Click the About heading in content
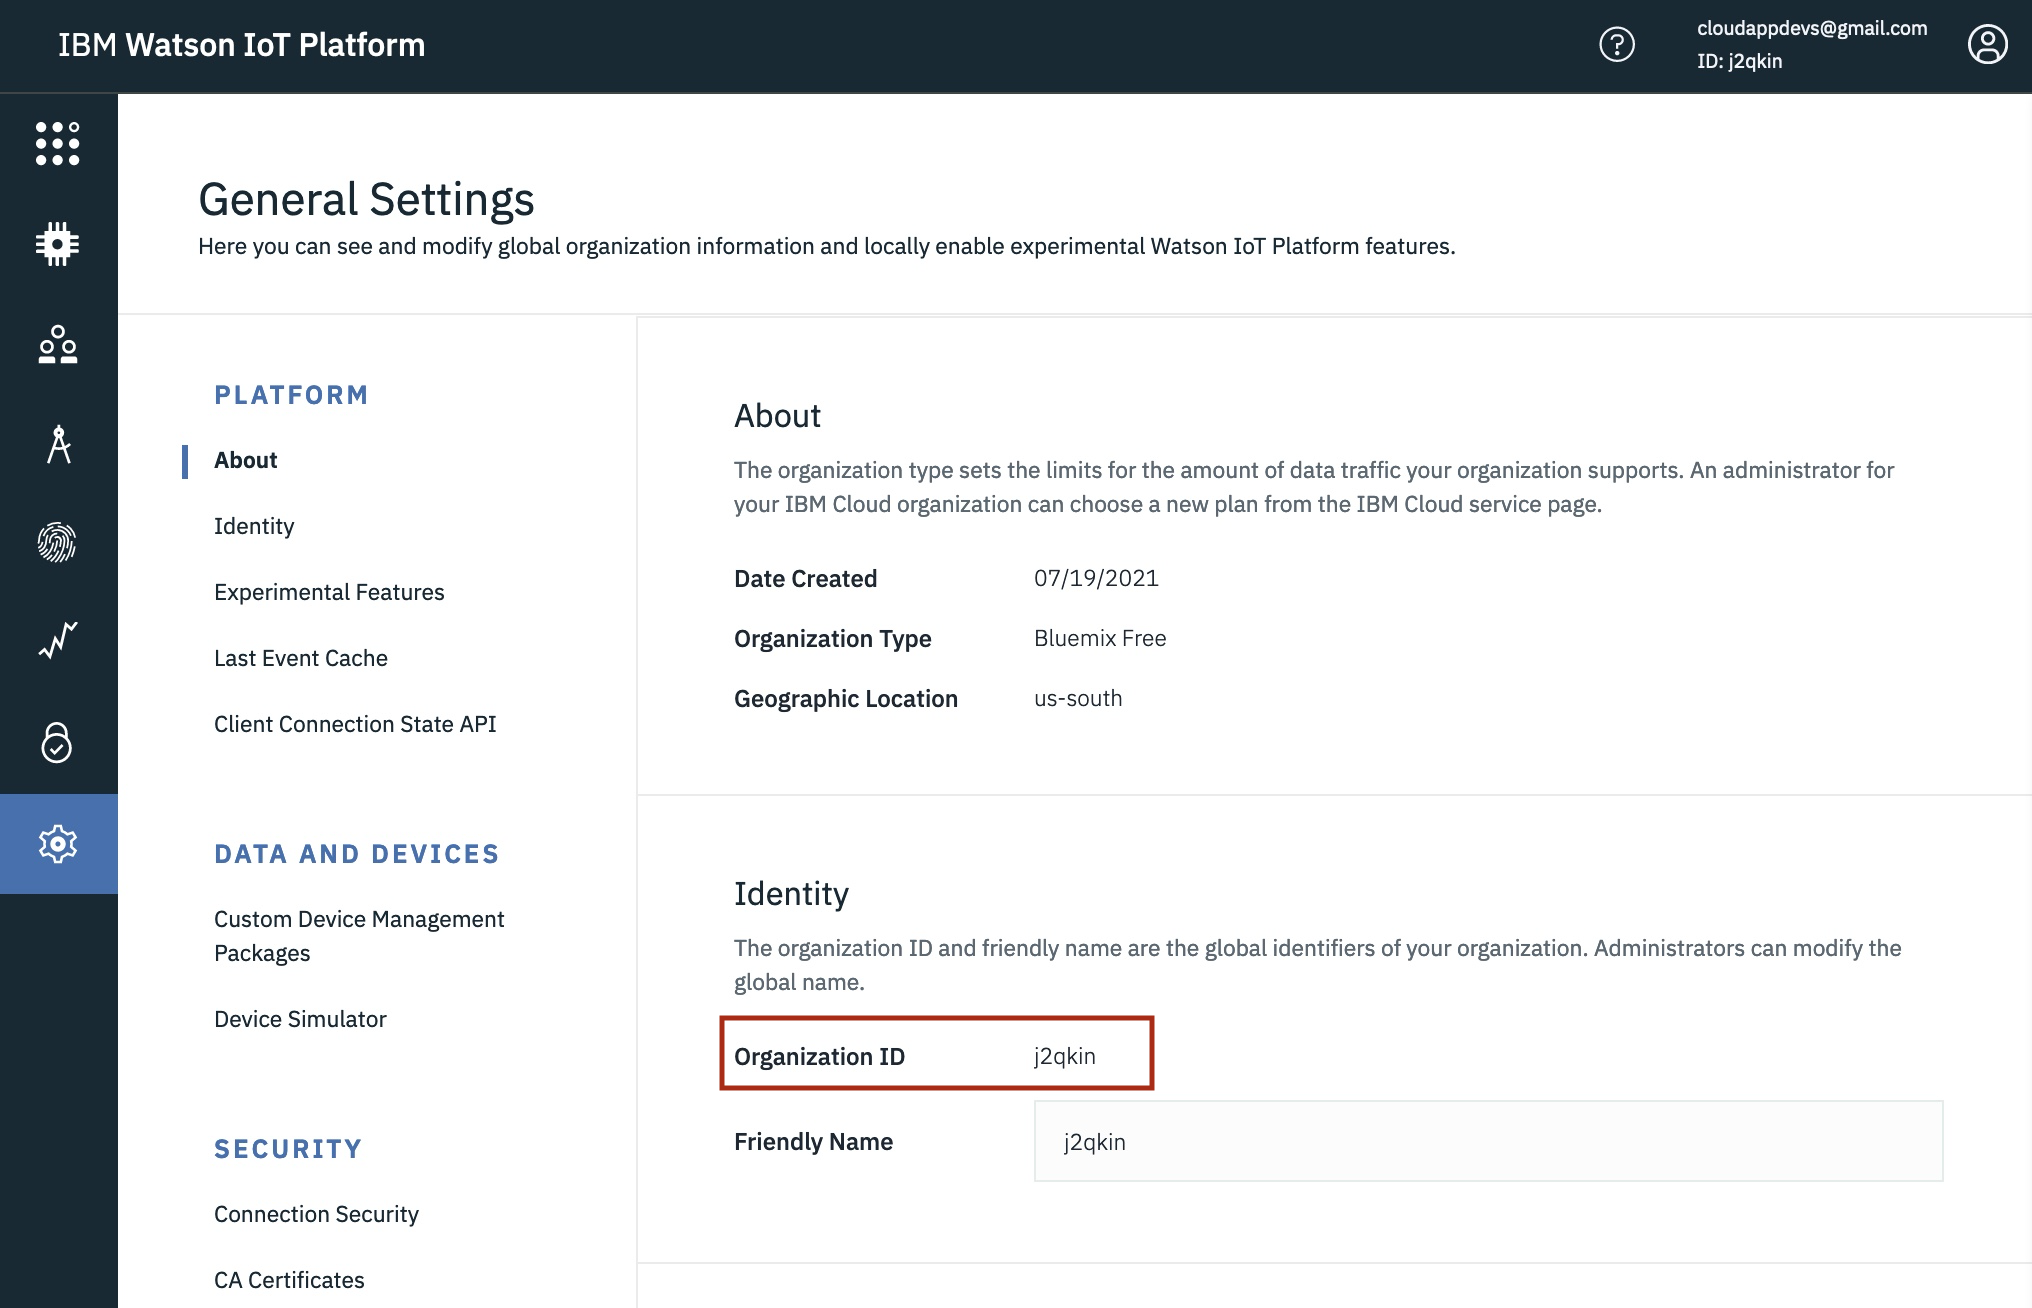Viewport: 2032px width, 1308px height. click(777, 415)
